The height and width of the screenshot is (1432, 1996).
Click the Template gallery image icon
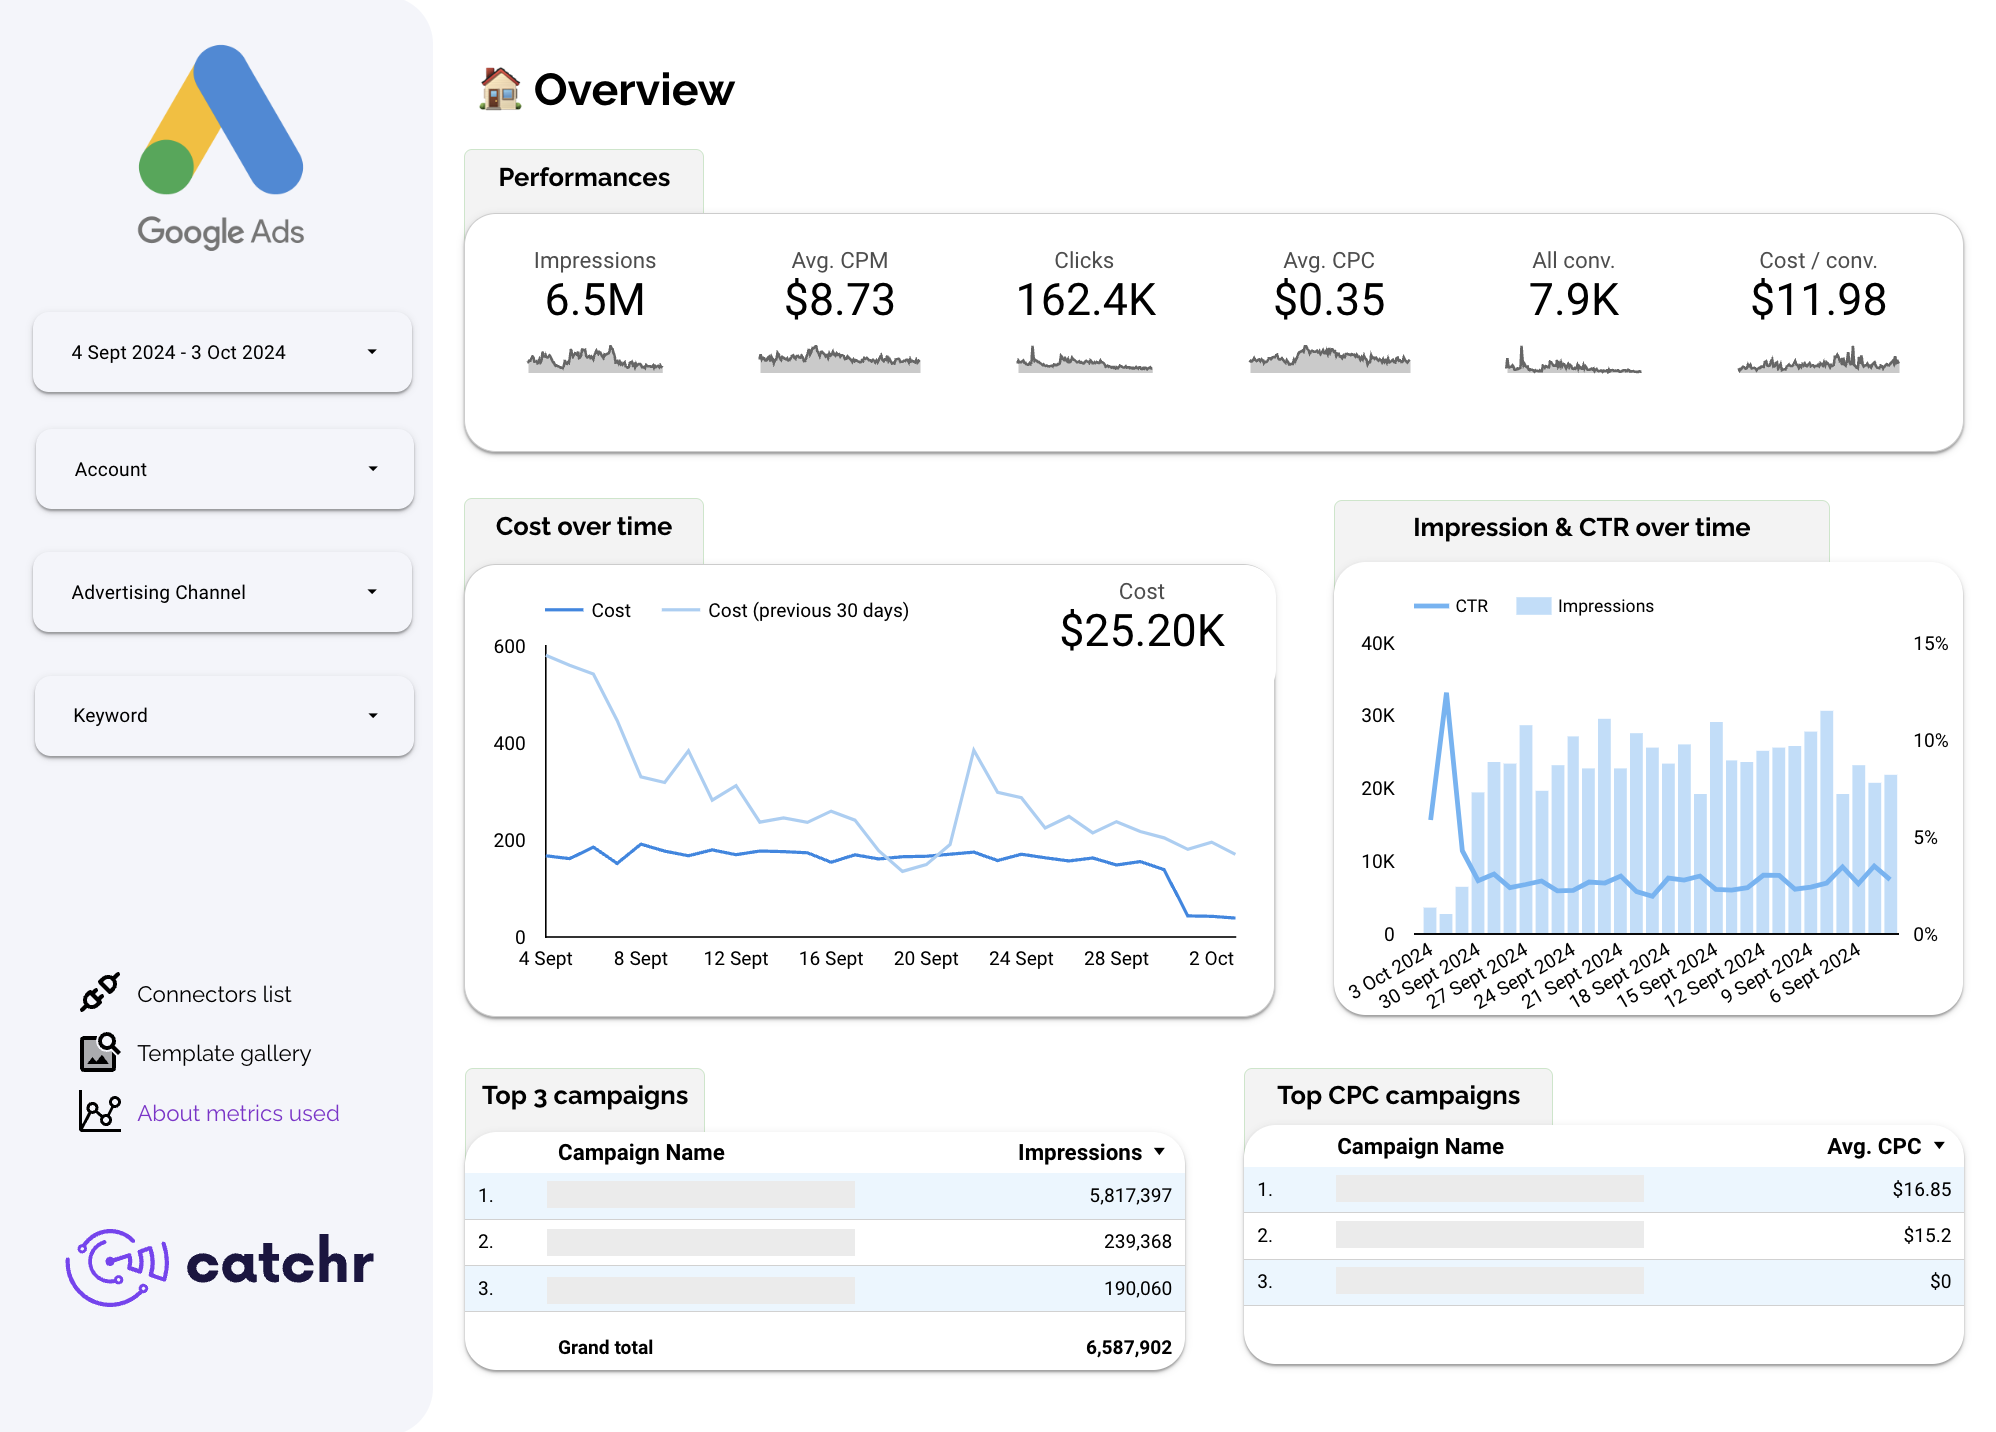98,1053
